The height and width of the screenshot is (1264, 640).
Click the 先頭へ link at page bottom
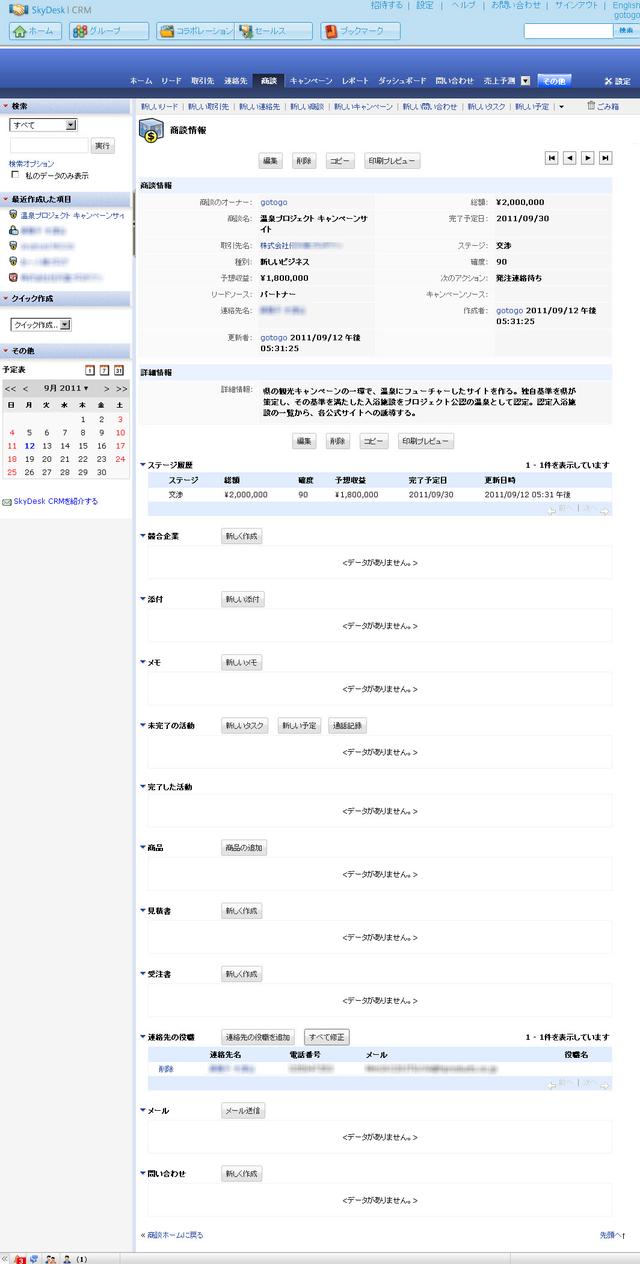pyautogui.click(x=612, y=1235)
